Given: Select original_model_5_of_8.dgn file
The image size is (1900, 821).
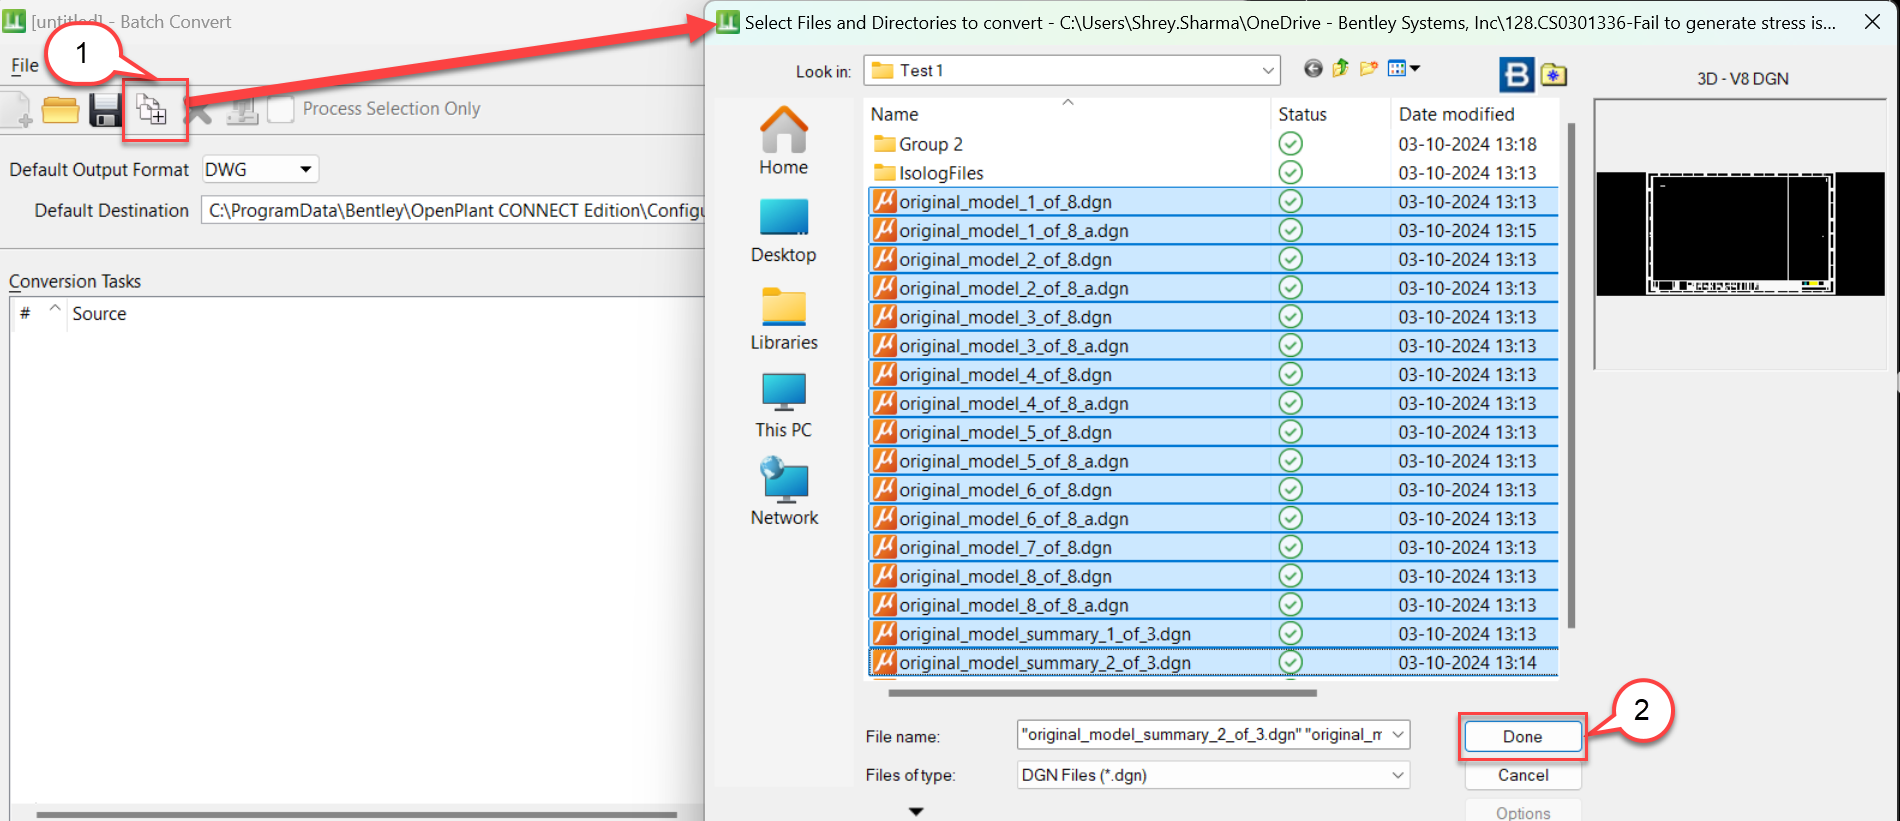Looking at the screenshot, I should (1212, 432).
